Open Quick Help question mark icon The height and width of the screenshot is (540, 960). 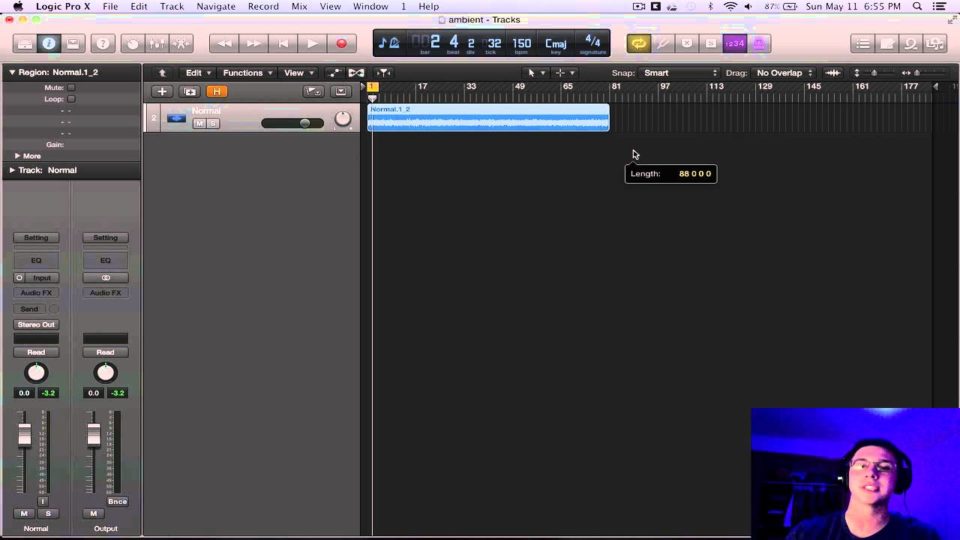coord(103,43)
